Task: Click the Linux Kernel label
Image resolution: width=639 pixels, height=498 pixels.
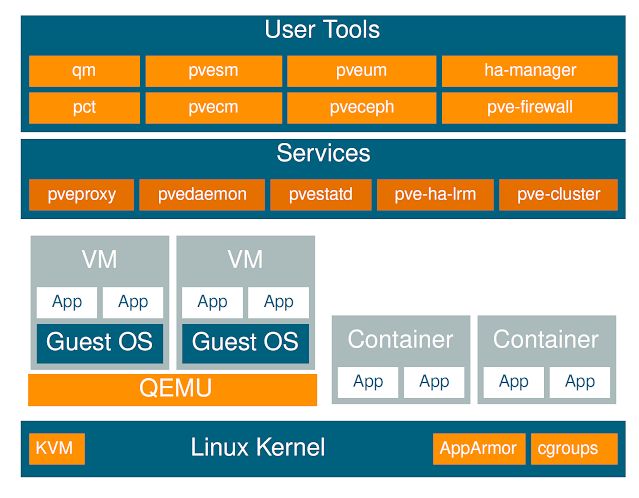Action: tap(258, 447)
